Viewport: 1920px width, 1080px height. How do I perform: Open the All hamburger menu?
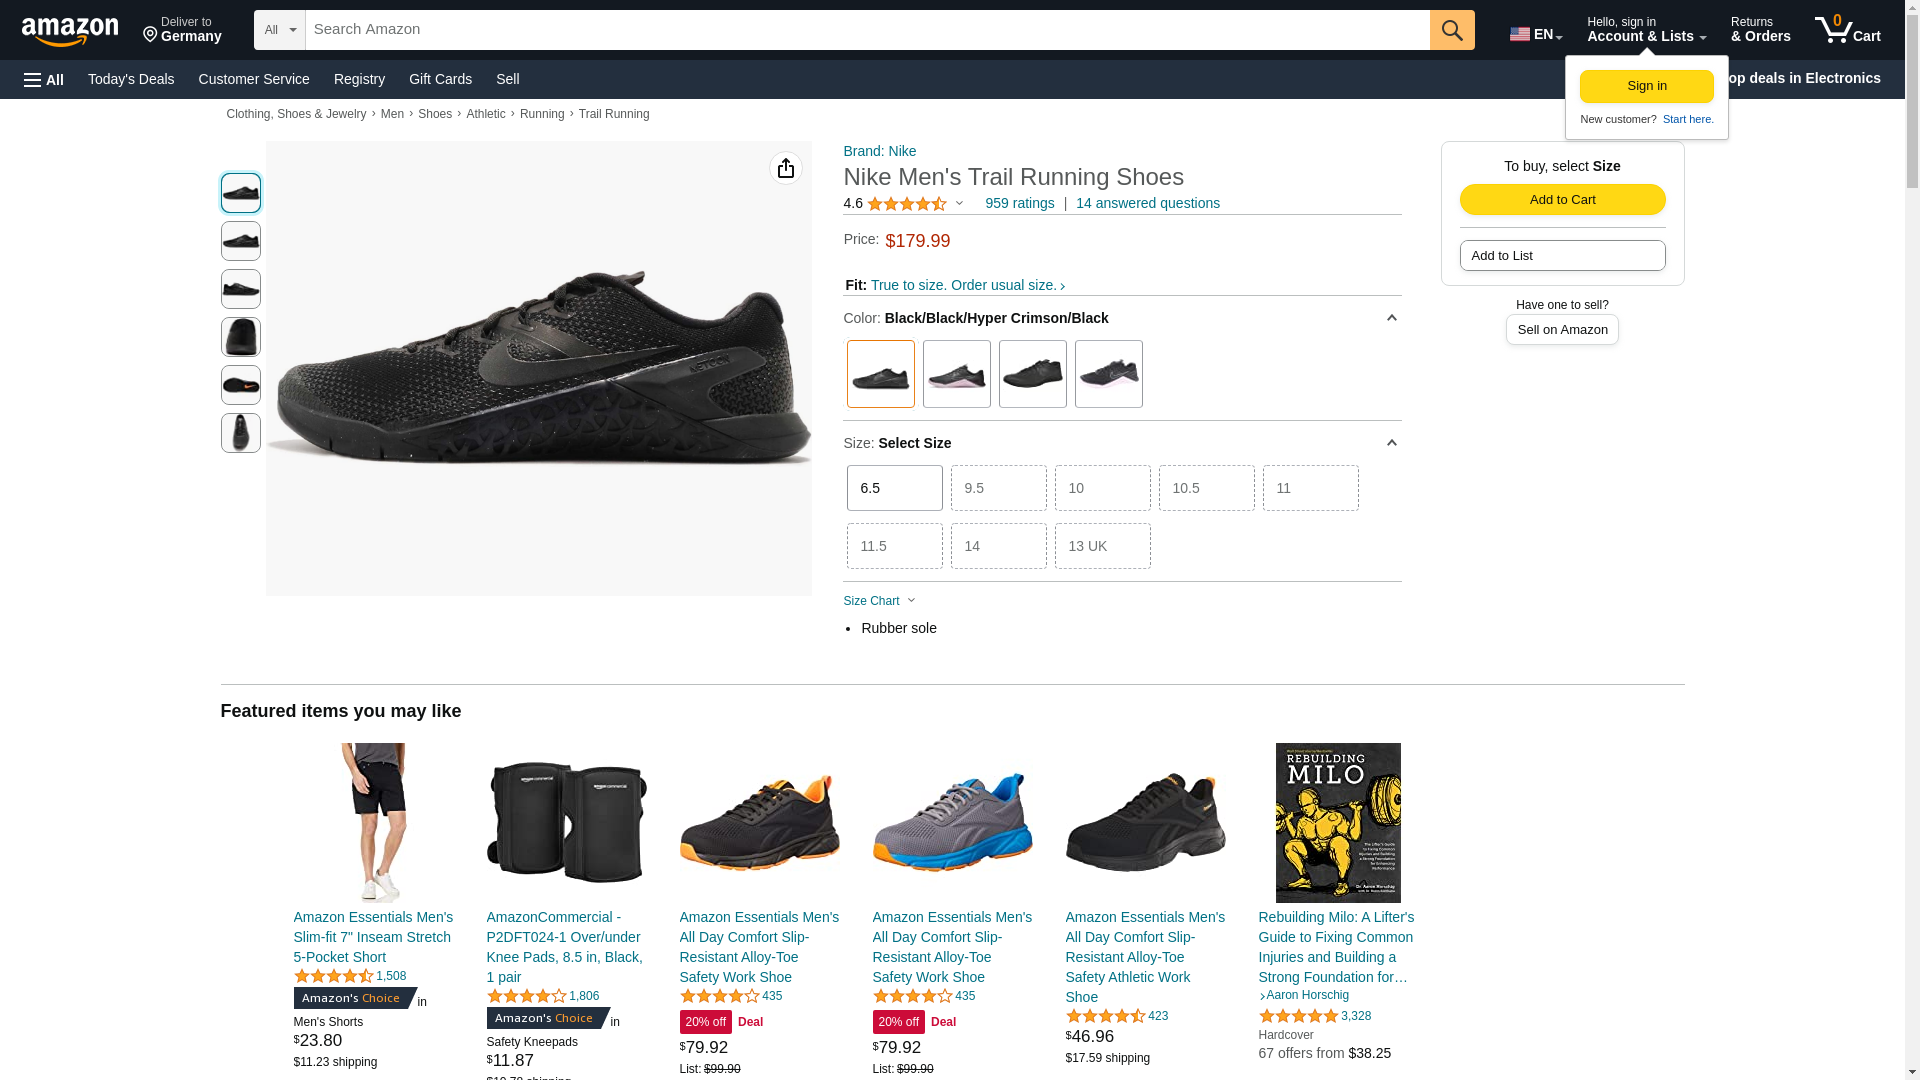pos(44,79)
